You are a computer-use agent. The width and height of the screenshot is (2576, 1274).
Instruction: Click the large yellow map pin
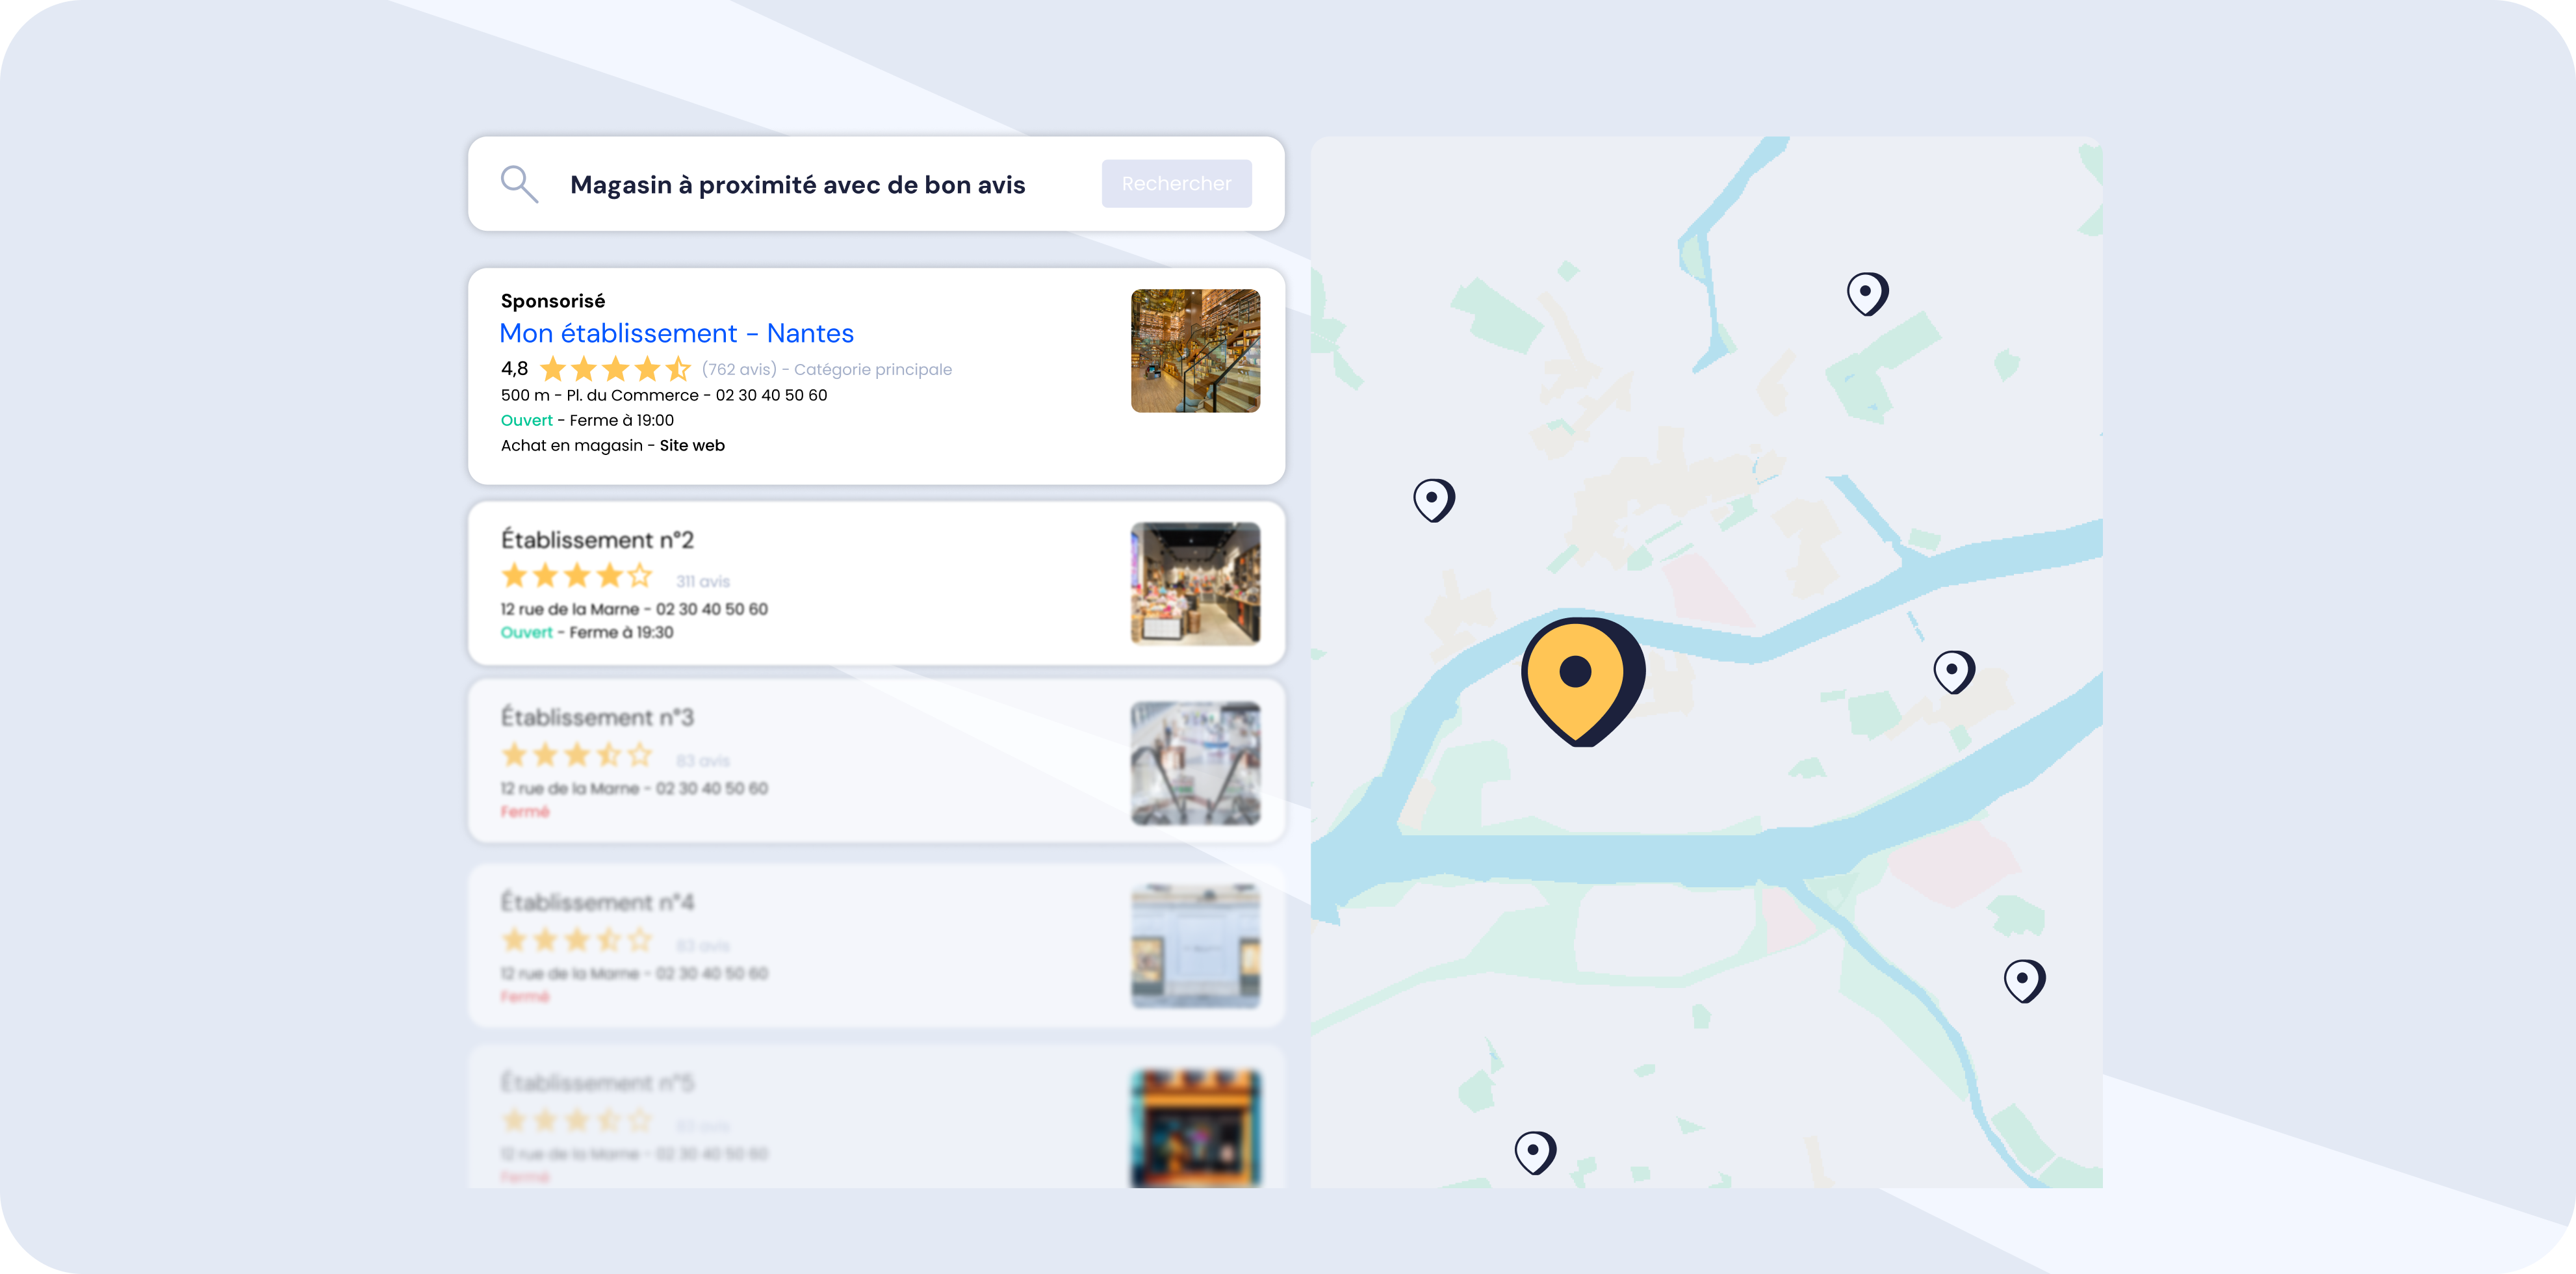pos(1580,677)
